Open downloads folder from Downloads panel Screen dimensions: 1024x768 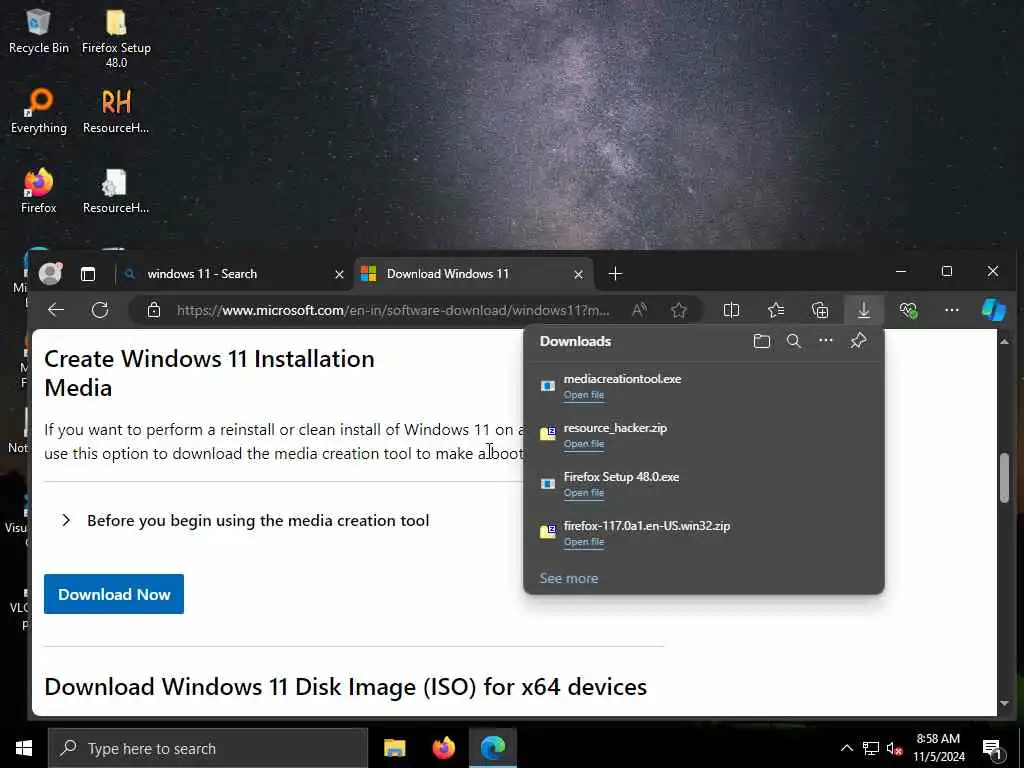pyautogui.click(x=761, y=341)
